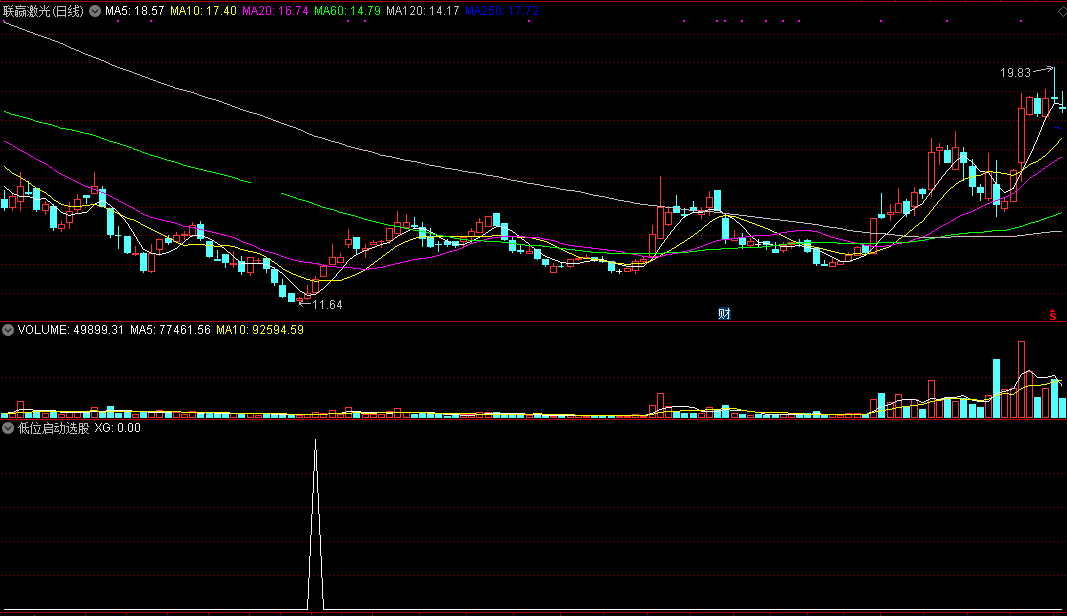The width and height of the screenshot is (1067, 616).
Task: Click the 低位启动选股 indicator name
Action: tap(54, 428)
